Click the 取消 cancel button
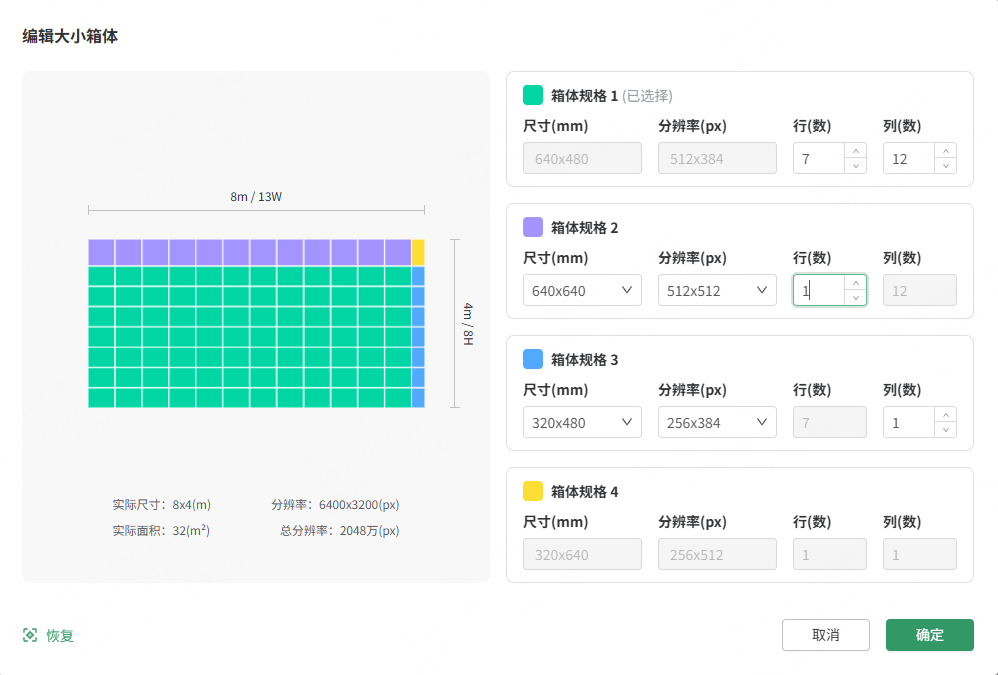The image size is (998, 675). click(825, 635)
